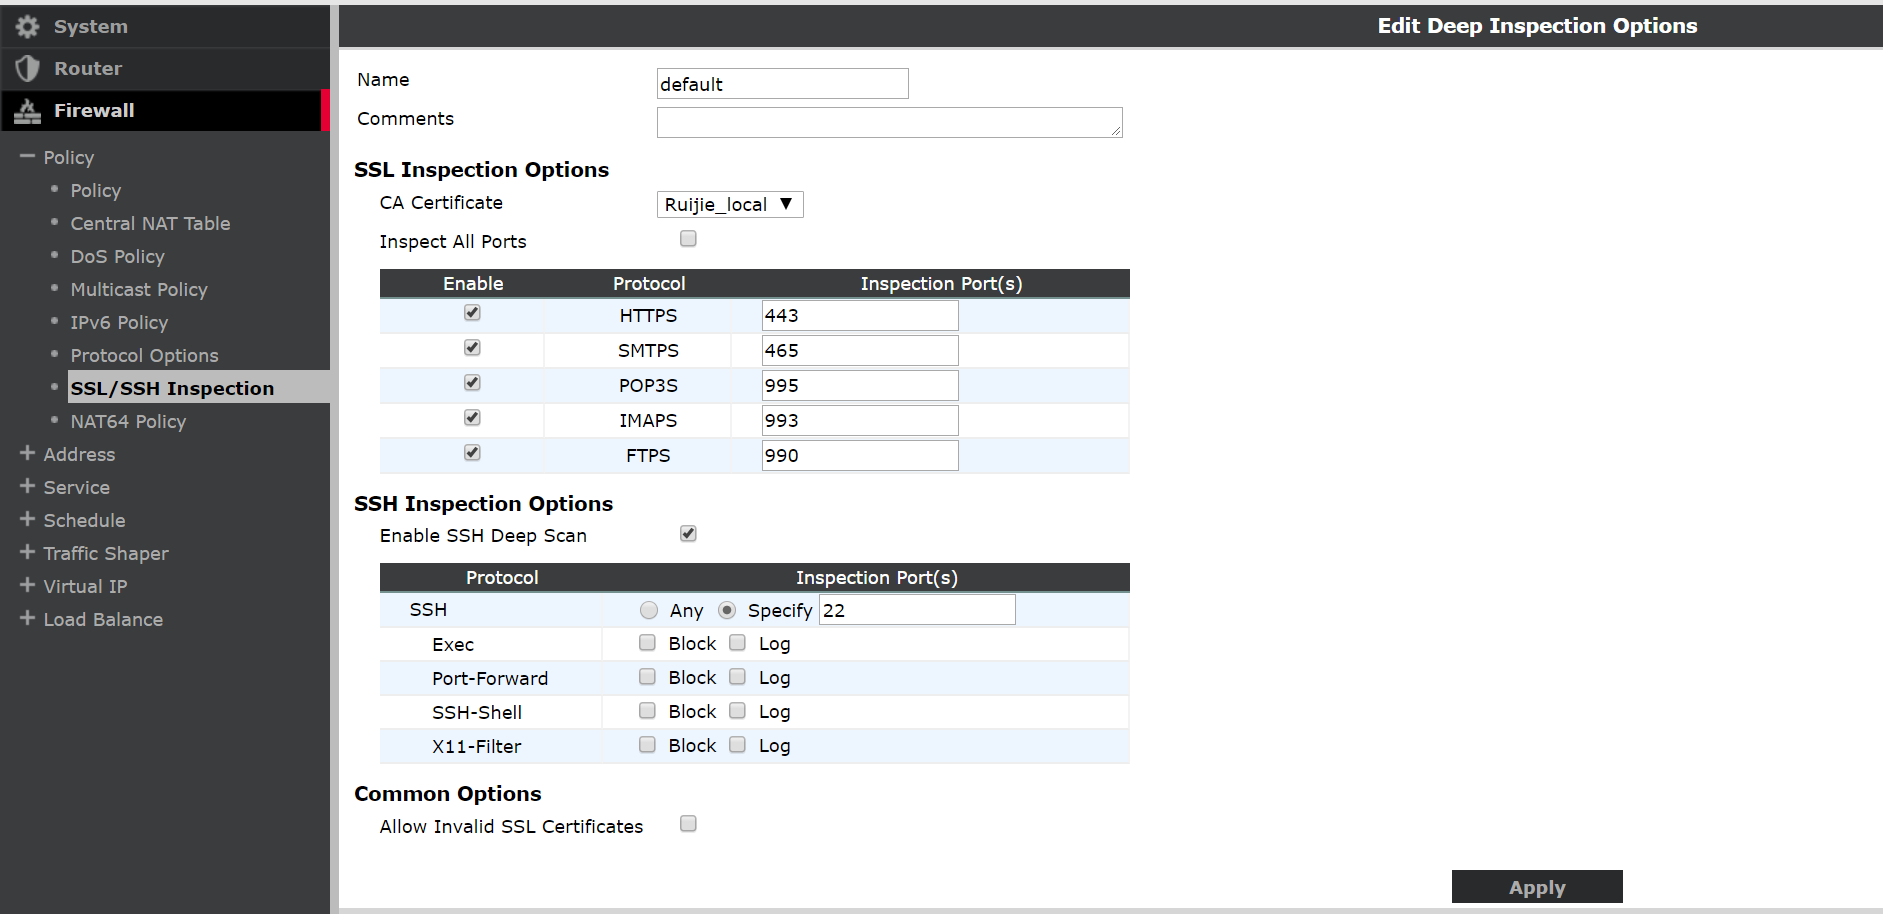Viewport: 1883px width, 914px height.
Task: Check the SSH-Shell Log checkbox
Action: [x=737, y=710]
